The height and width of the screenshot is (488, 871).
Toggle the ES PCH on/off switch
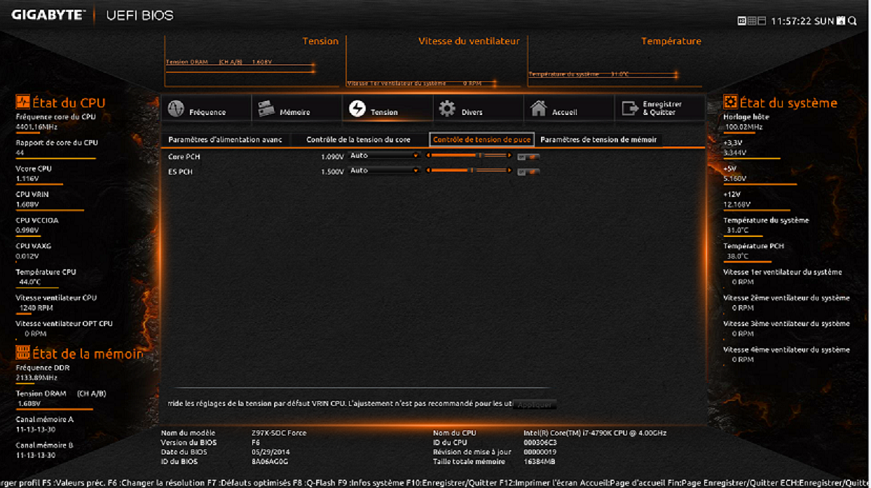(x=528, y=172)
